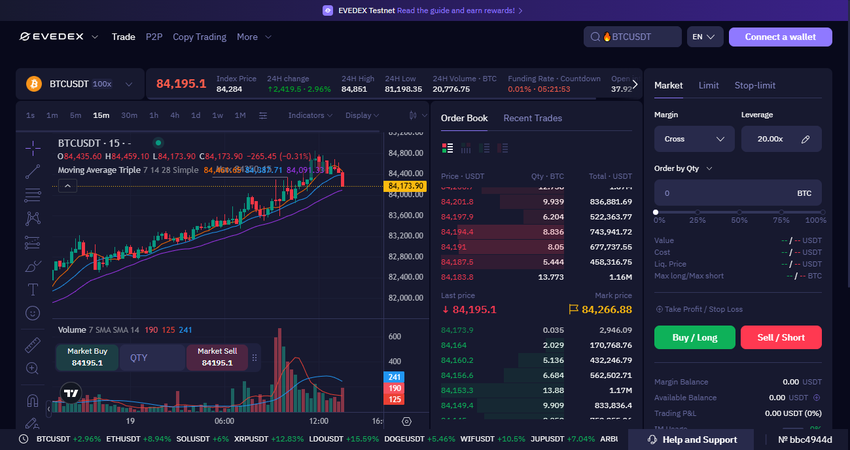The image size is (850, 450).
Task: Click the clock icon in bottom ticker
Action: (23, 439)
